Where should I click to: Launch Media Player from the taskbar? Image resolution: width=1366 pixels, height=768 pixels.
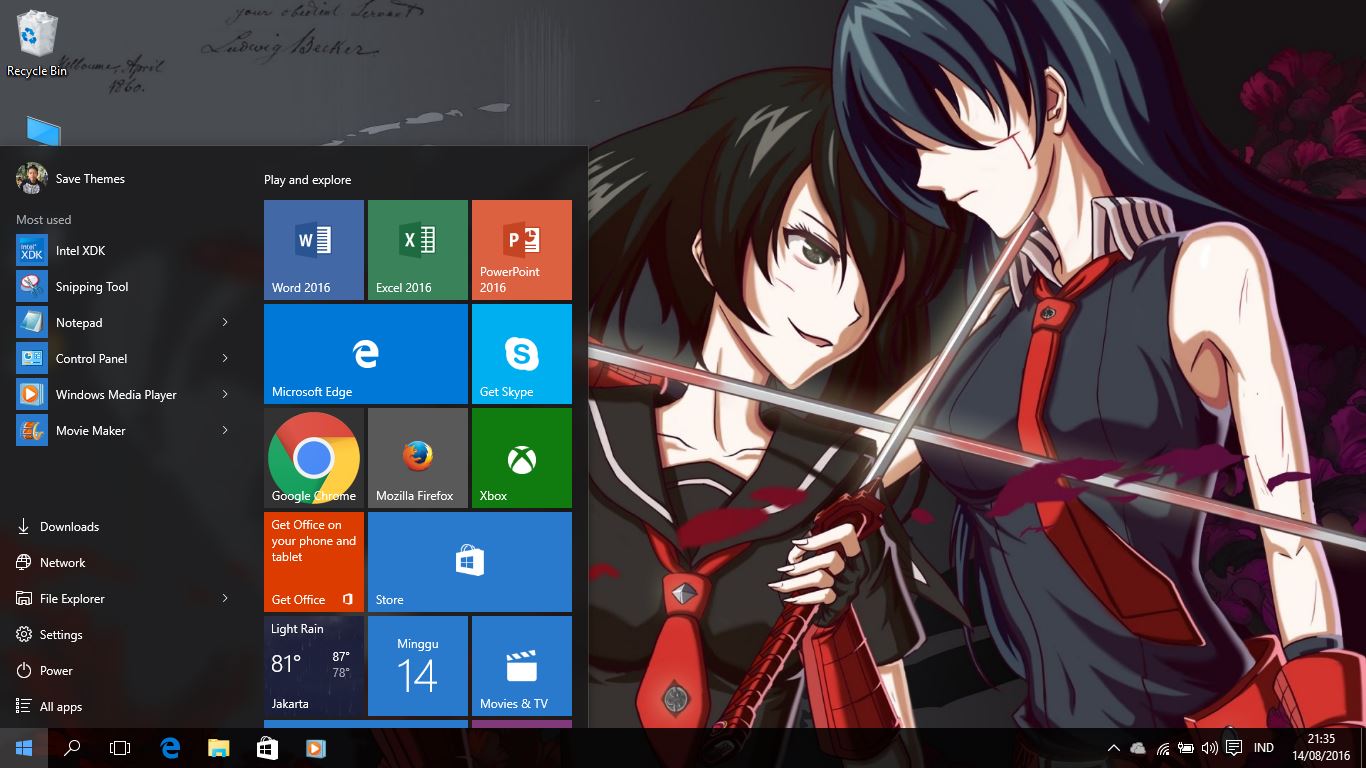(x=315, y=748)
